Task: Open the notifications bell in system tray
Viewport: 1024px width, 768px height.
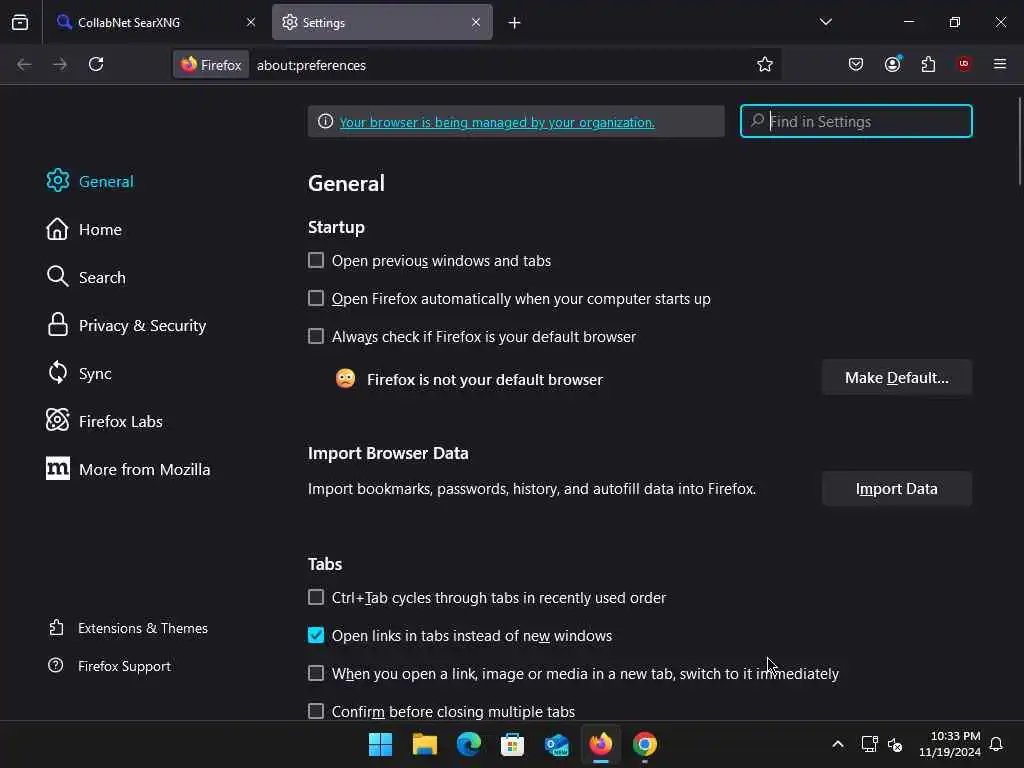Action: (x=996, y=744)
